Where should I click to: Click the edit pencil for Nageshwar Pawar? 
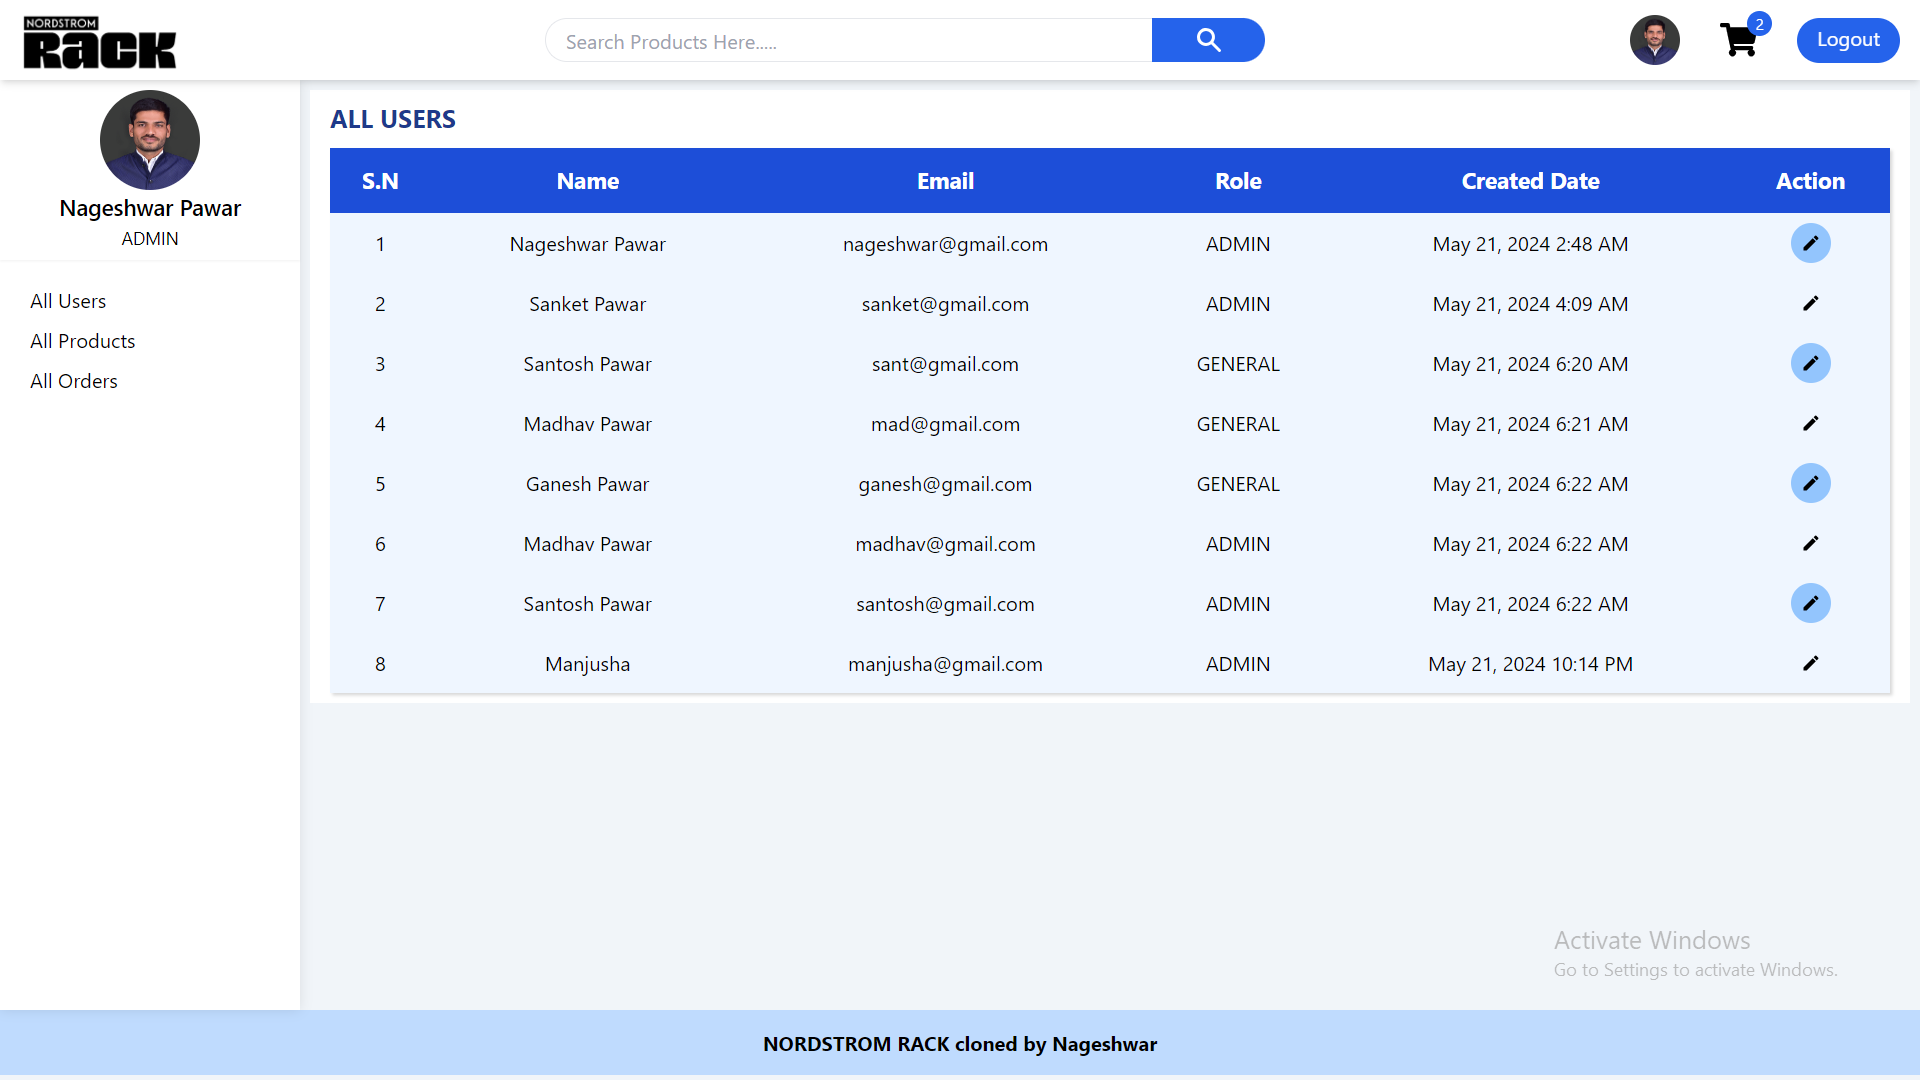1810,243
